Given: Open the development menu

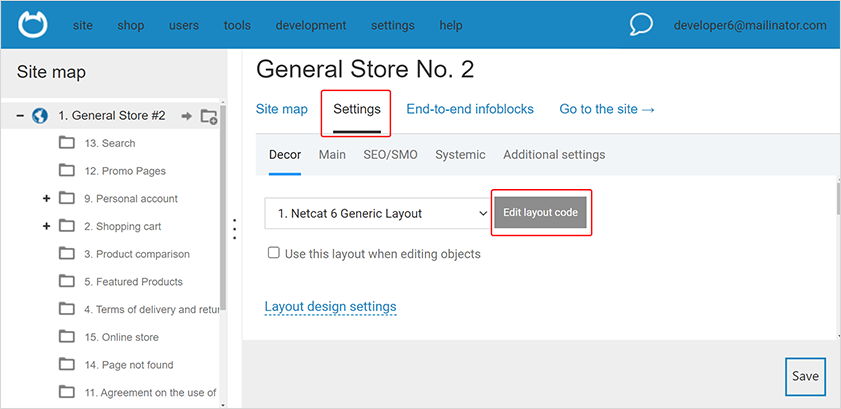Looking at the screenshot, I should pos(311,25).
